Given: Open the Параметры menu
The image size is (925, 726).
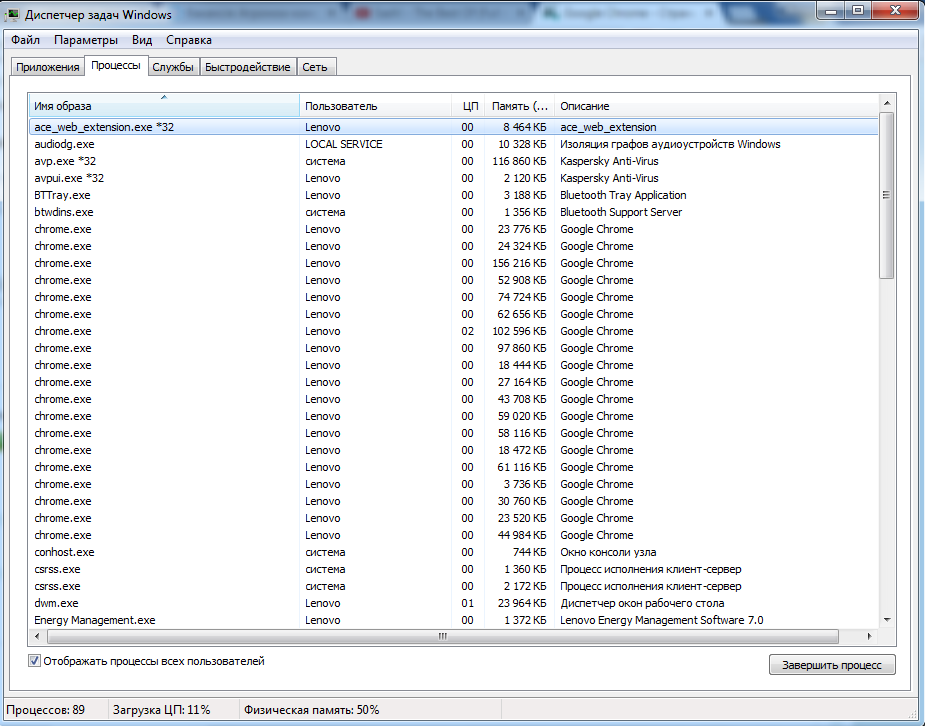Looking at the screenshot, I should click(86, 40).
